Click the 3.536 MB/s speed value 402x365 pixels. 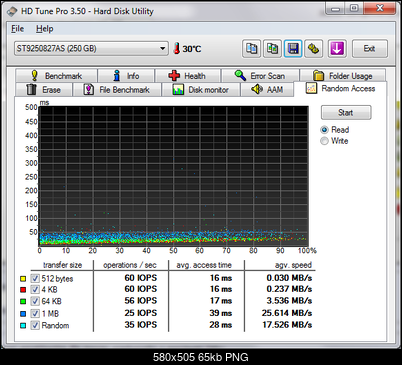[289, 301]
